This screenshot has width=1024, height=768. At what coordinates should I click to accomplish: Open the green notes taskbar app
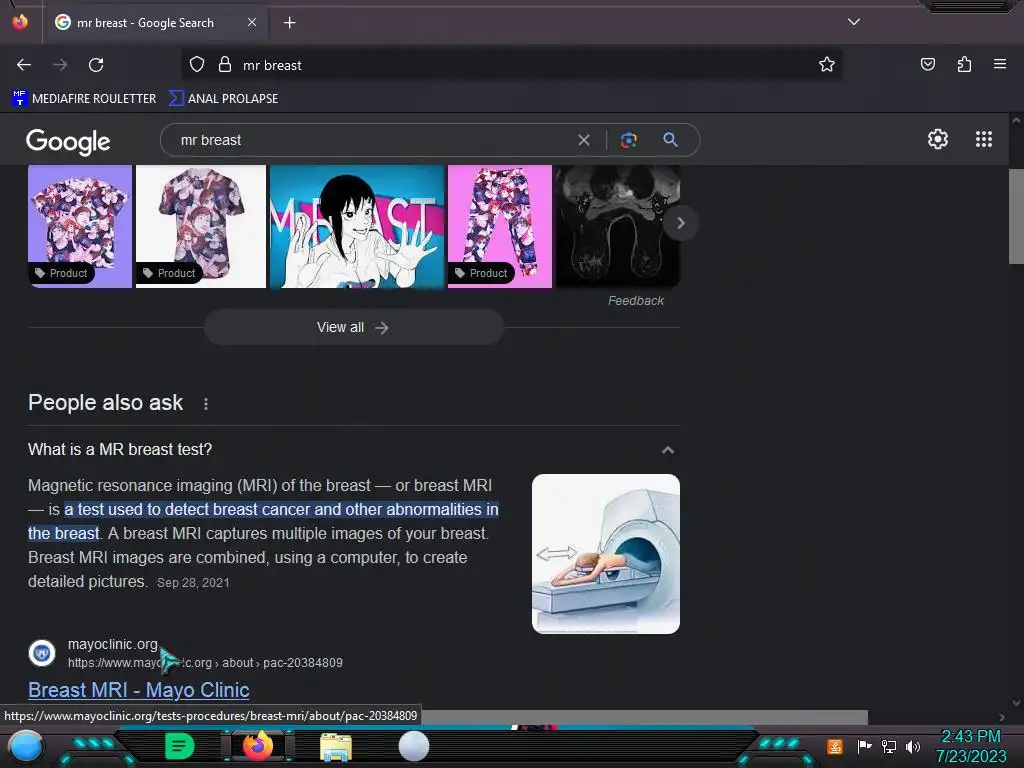tap(180, 746)
